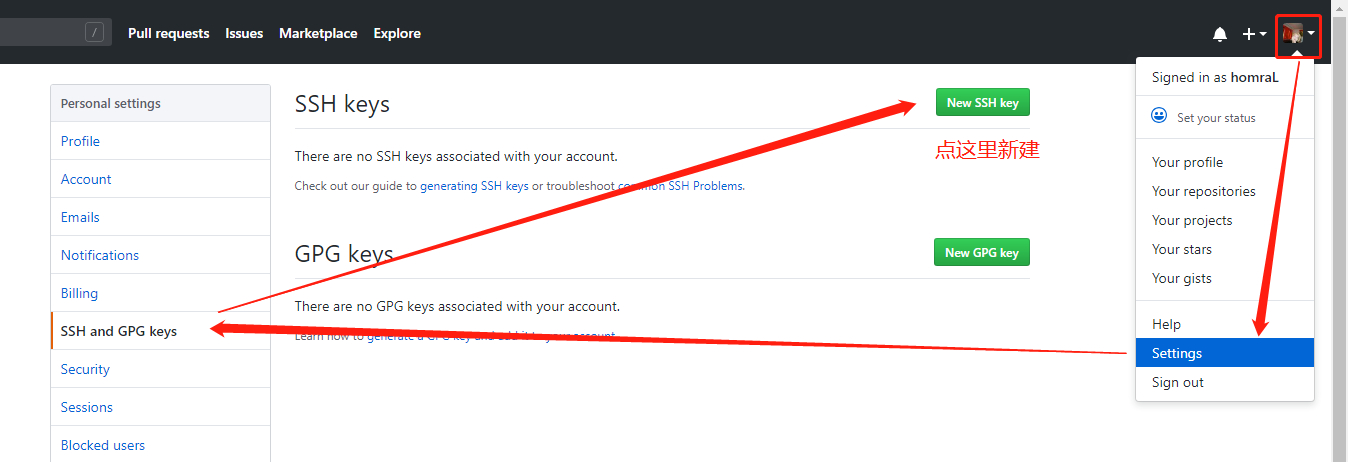Open the Explore header link
Viewport: 1348px width, 462px height.
[x=397, y=33]
